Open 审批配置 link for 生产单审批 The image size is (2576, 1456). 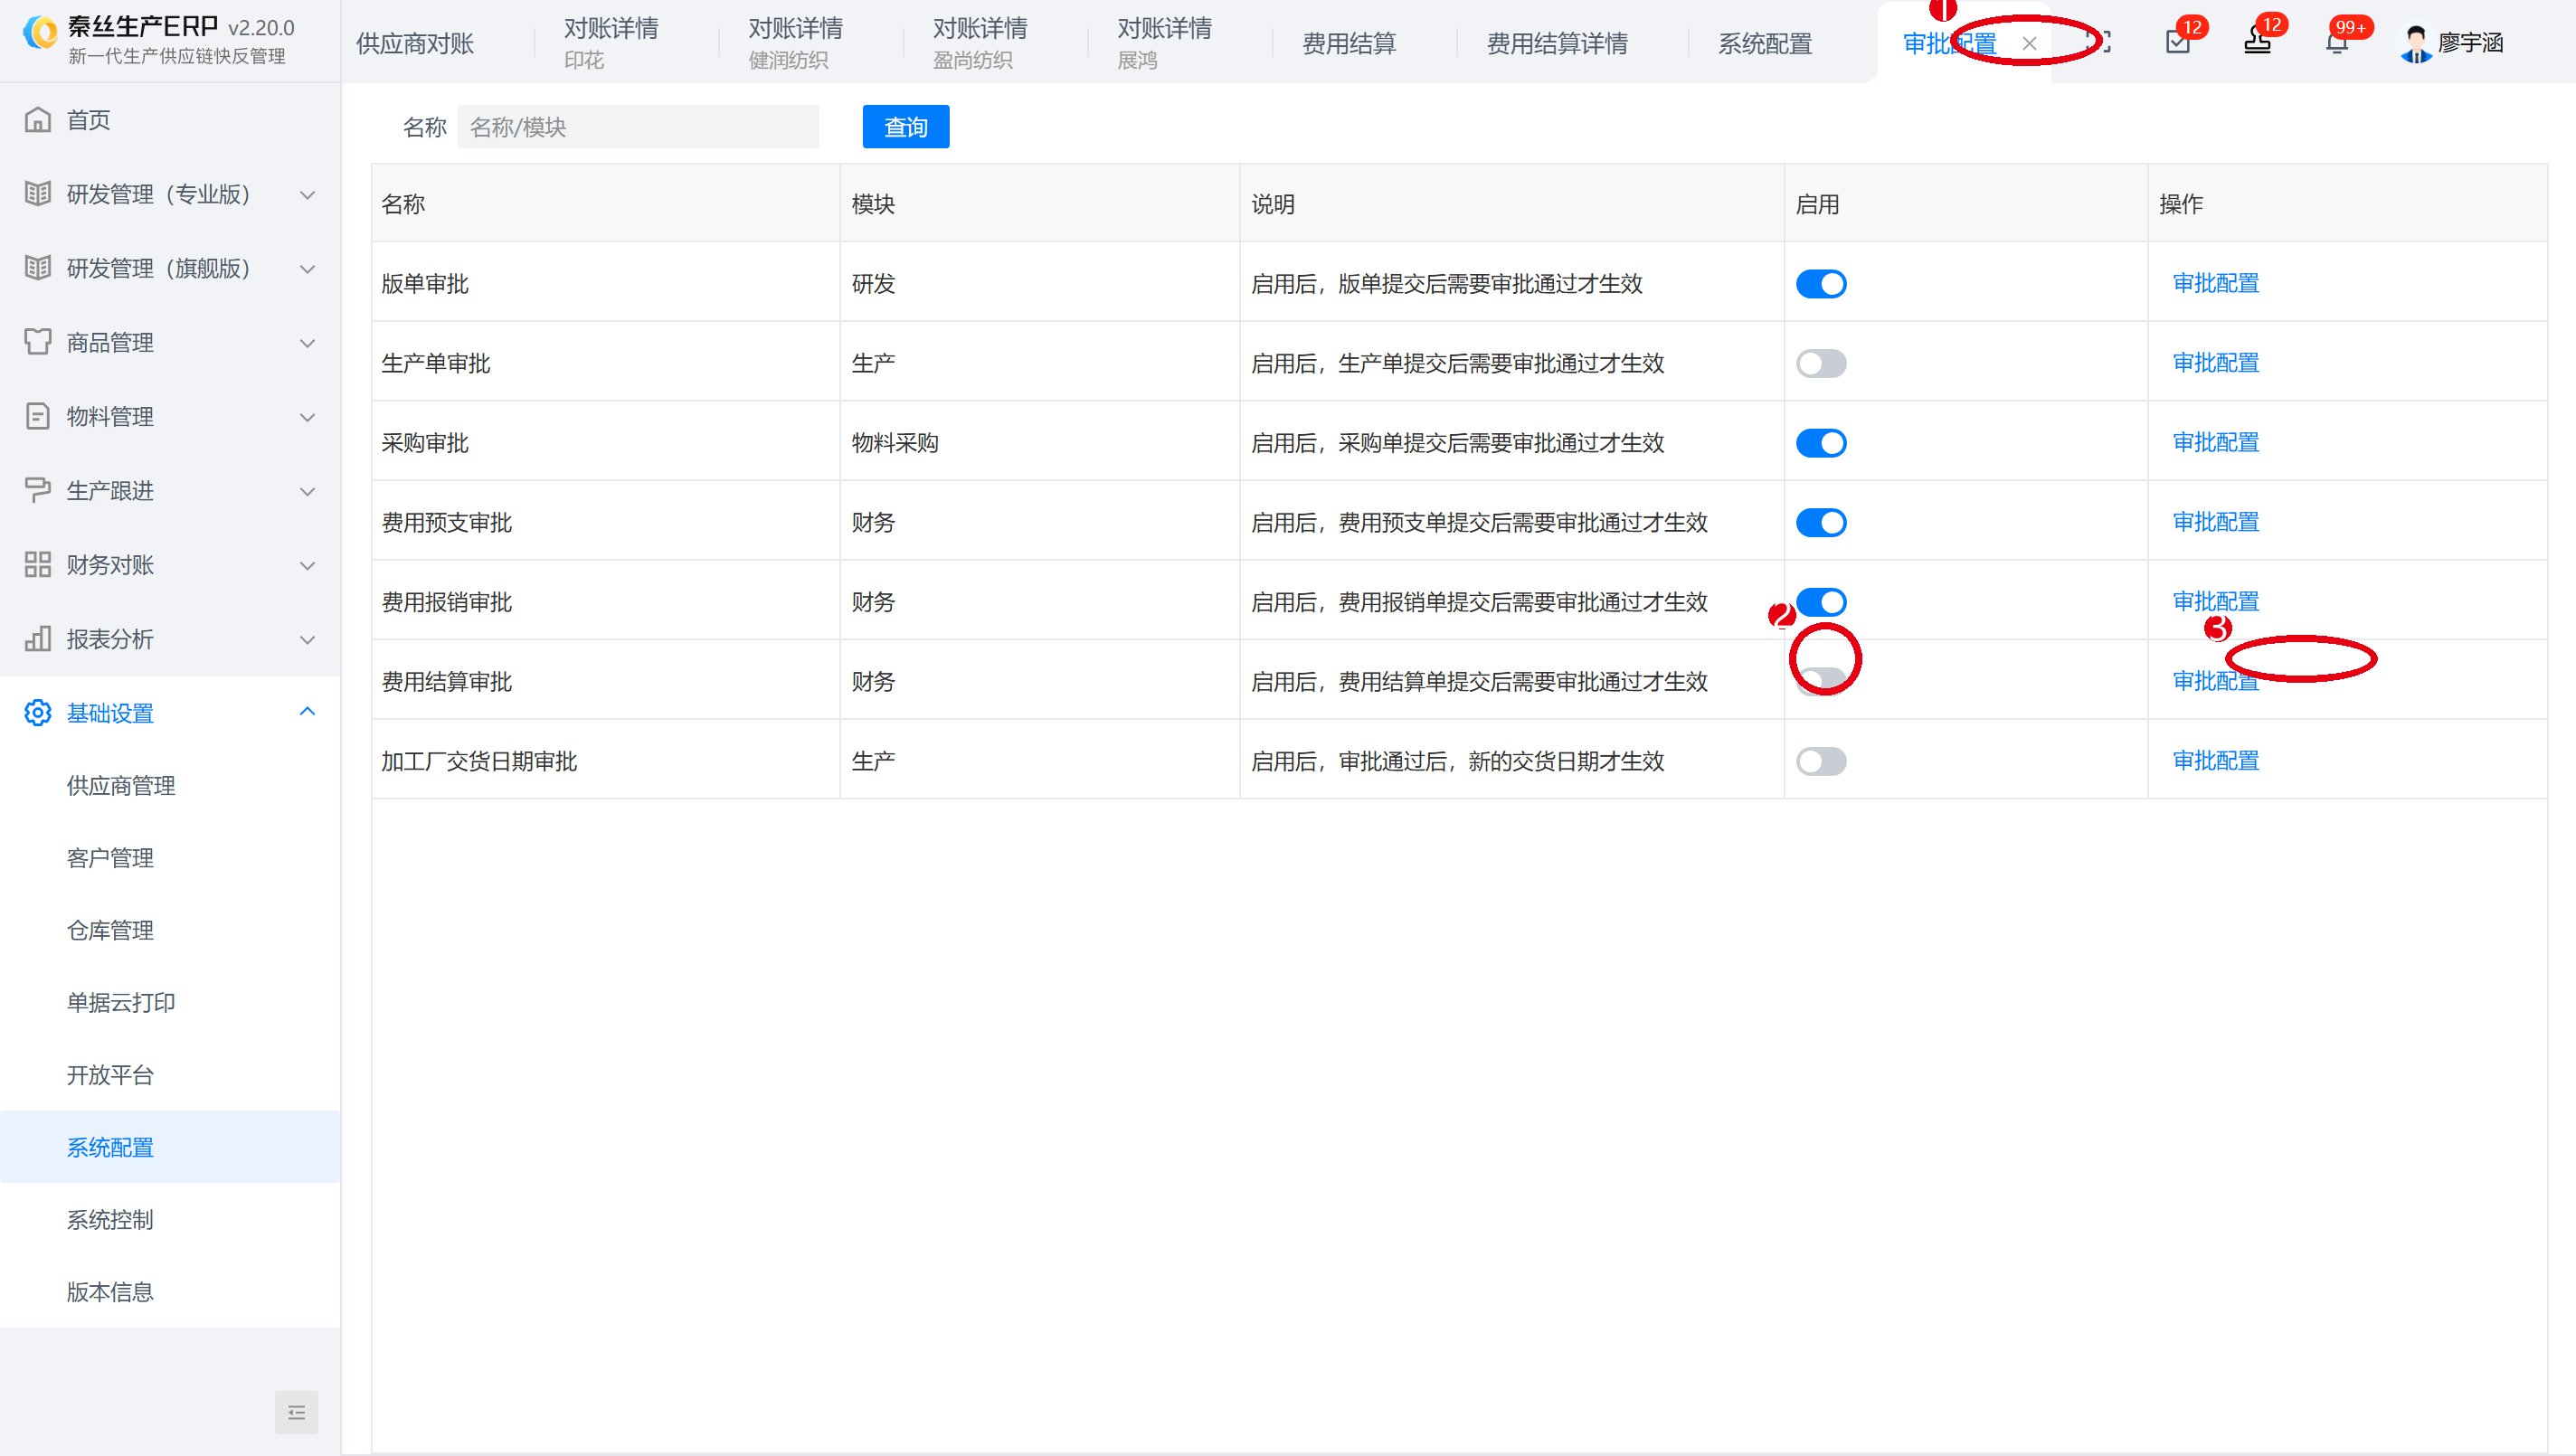[2216, 362]
